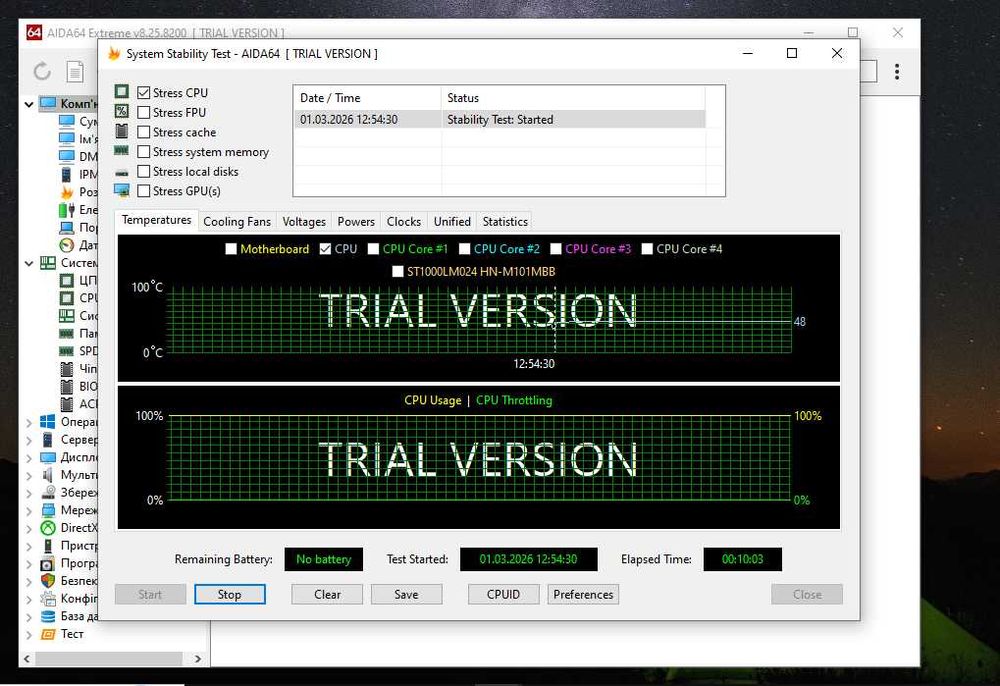Expand the Мульти tree node
This screenshot has height=686, width=1000.
coord(29,475)
